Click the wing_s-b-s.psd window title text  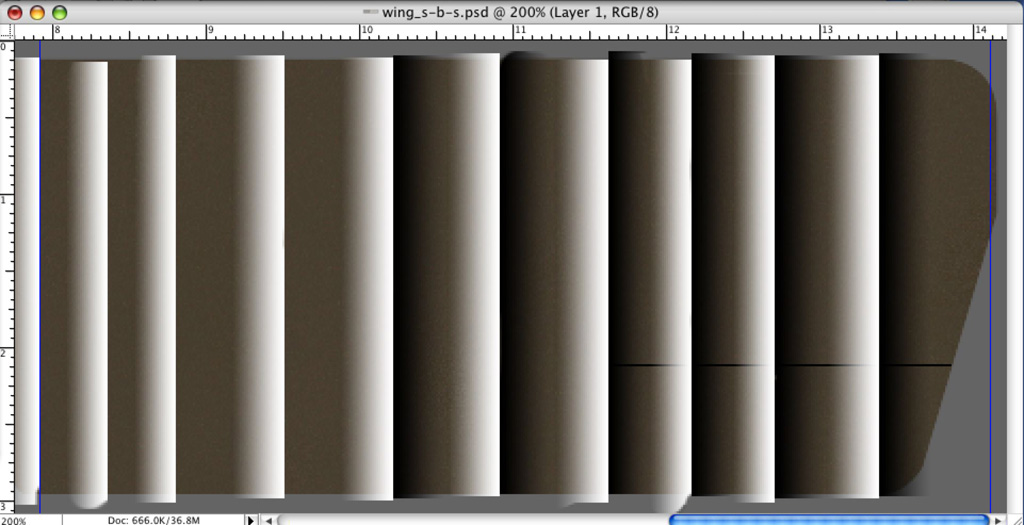point(520,12)
